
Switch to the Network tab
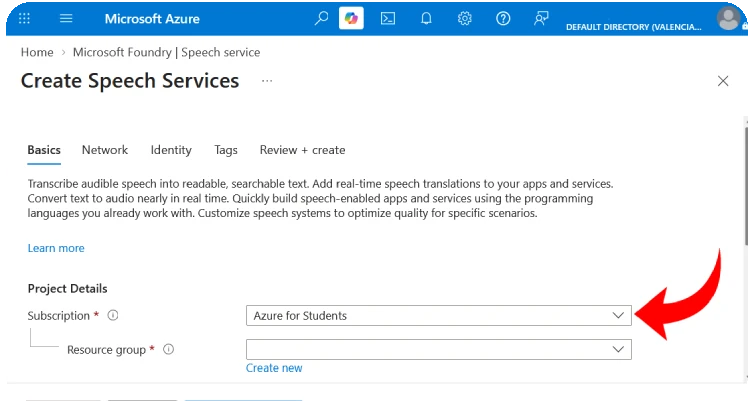pos(105,150)
